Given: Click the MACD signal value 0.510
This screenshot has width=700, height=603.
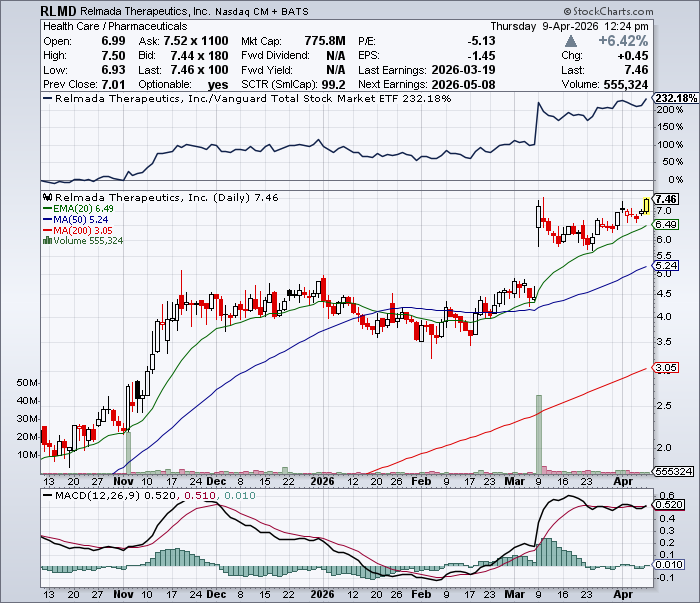Looking at the screenshot, I should tap(200, 495).
